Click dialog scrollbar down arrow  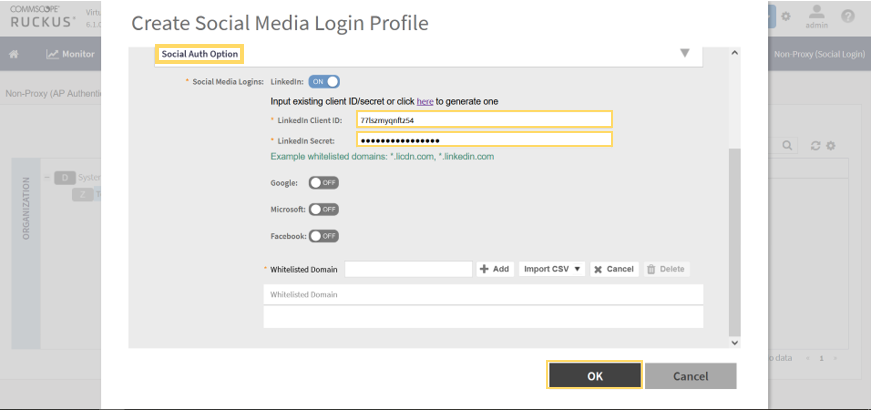point(734,342)
